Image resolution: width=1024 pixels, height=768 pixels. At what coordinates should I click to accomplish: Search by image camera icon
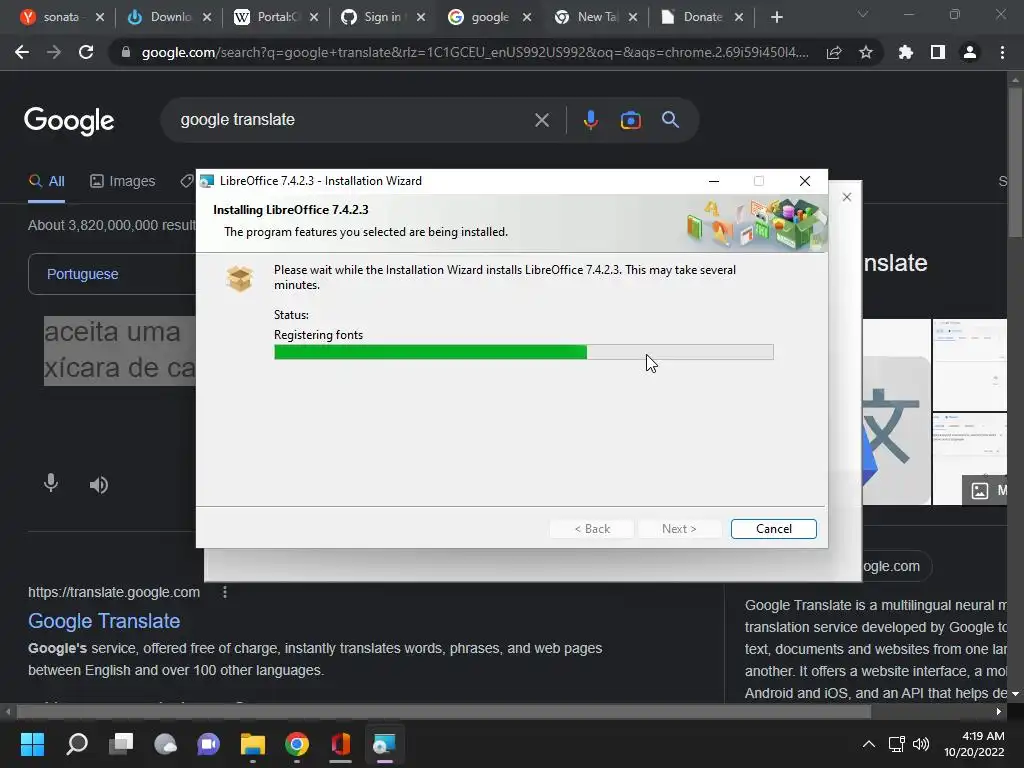click(x=630, y=120)
